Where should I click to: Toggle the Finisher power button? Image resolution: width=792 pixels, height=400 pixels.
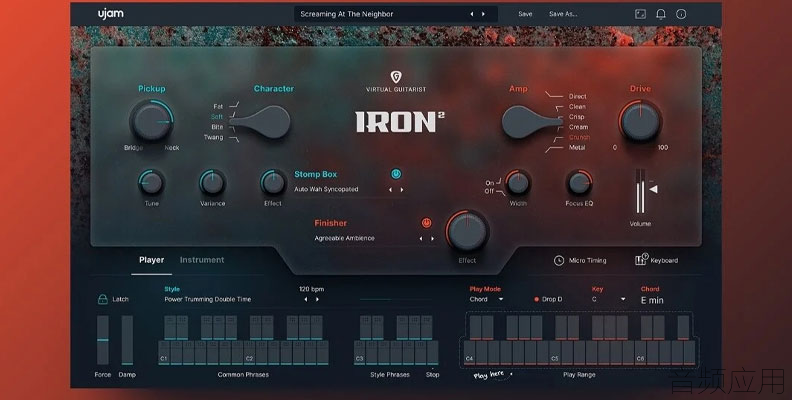(426, 223)
